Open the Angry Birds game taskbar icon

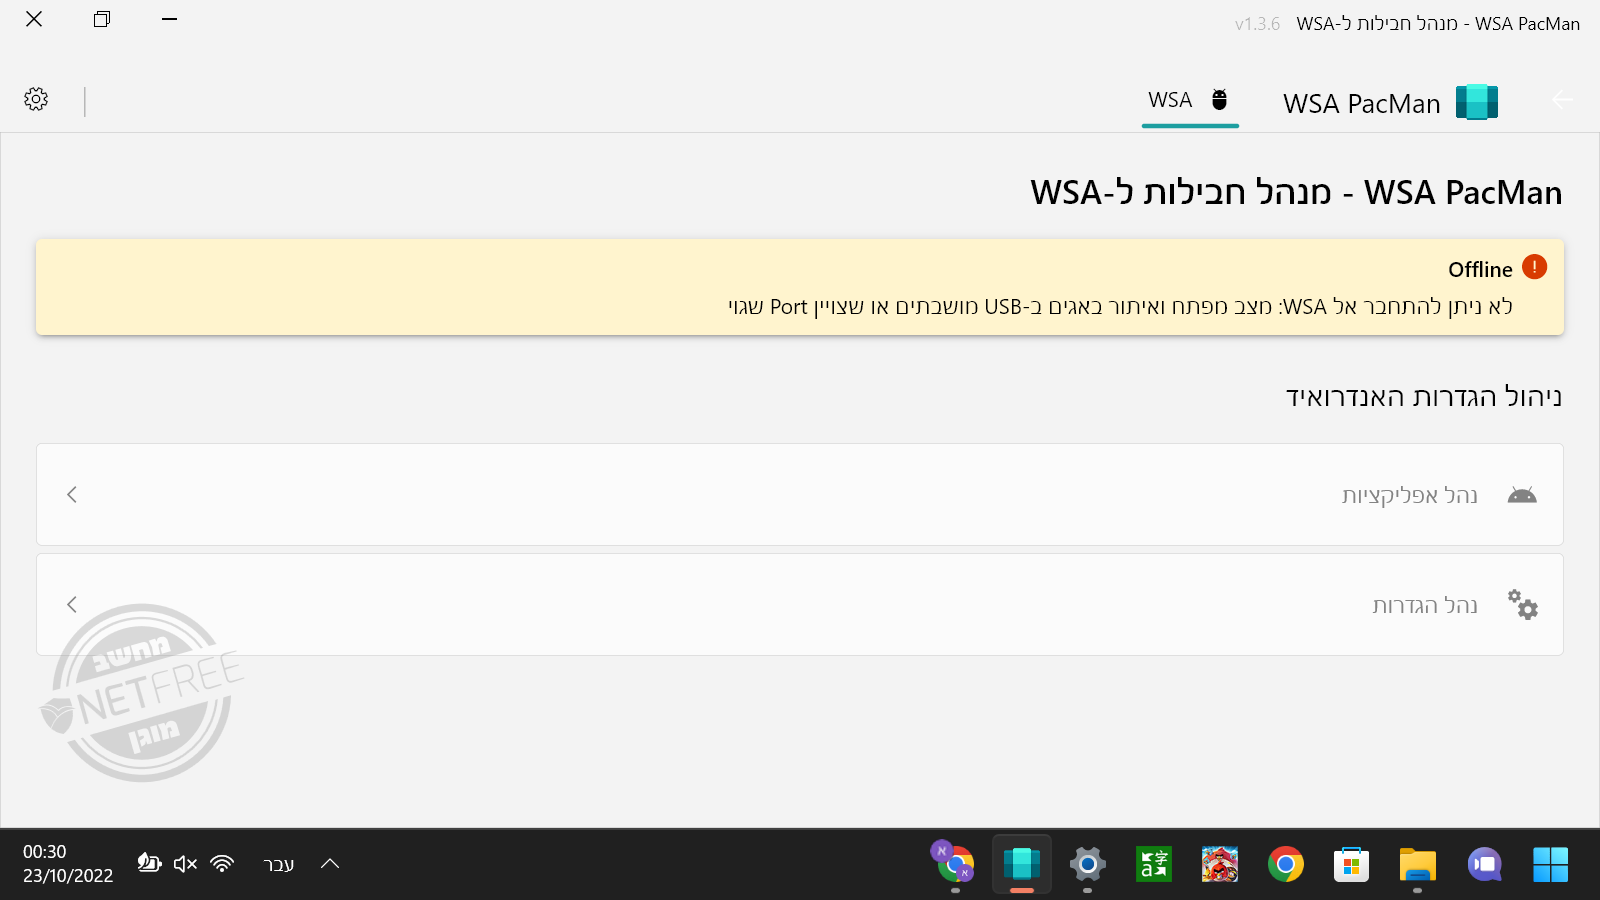tap(1220, 865)
